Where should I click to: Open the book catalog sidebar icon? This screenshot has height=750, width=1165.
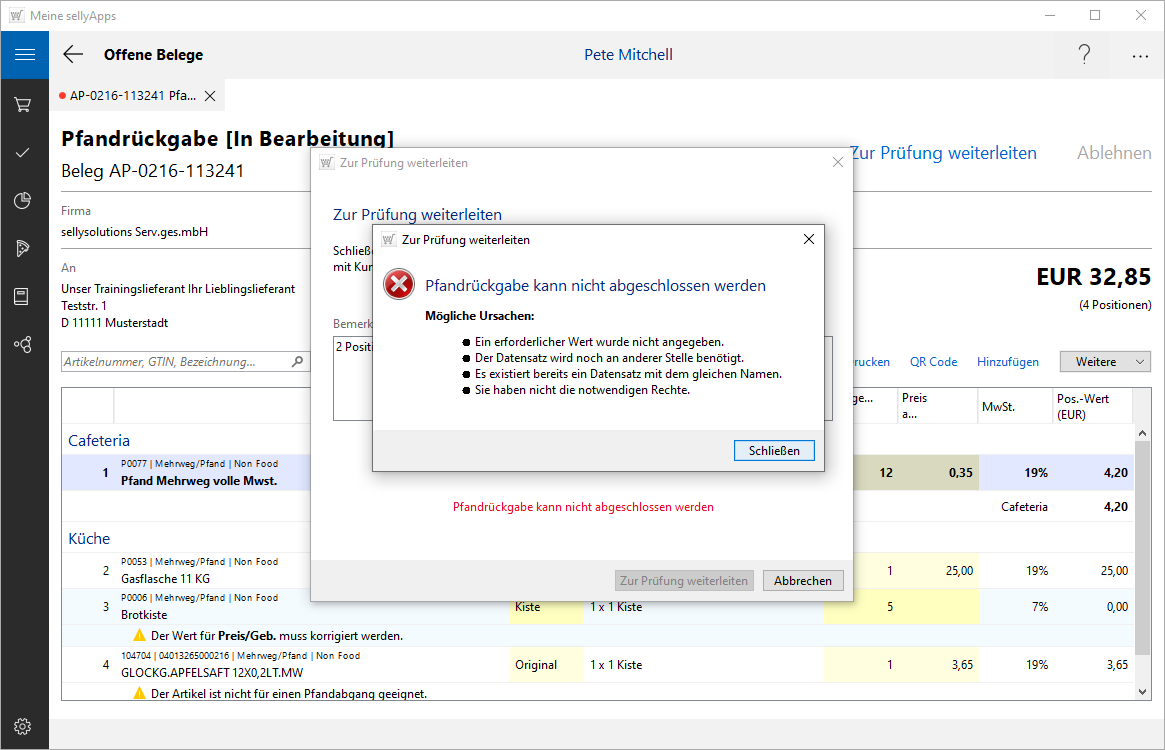tap(24, 296)
